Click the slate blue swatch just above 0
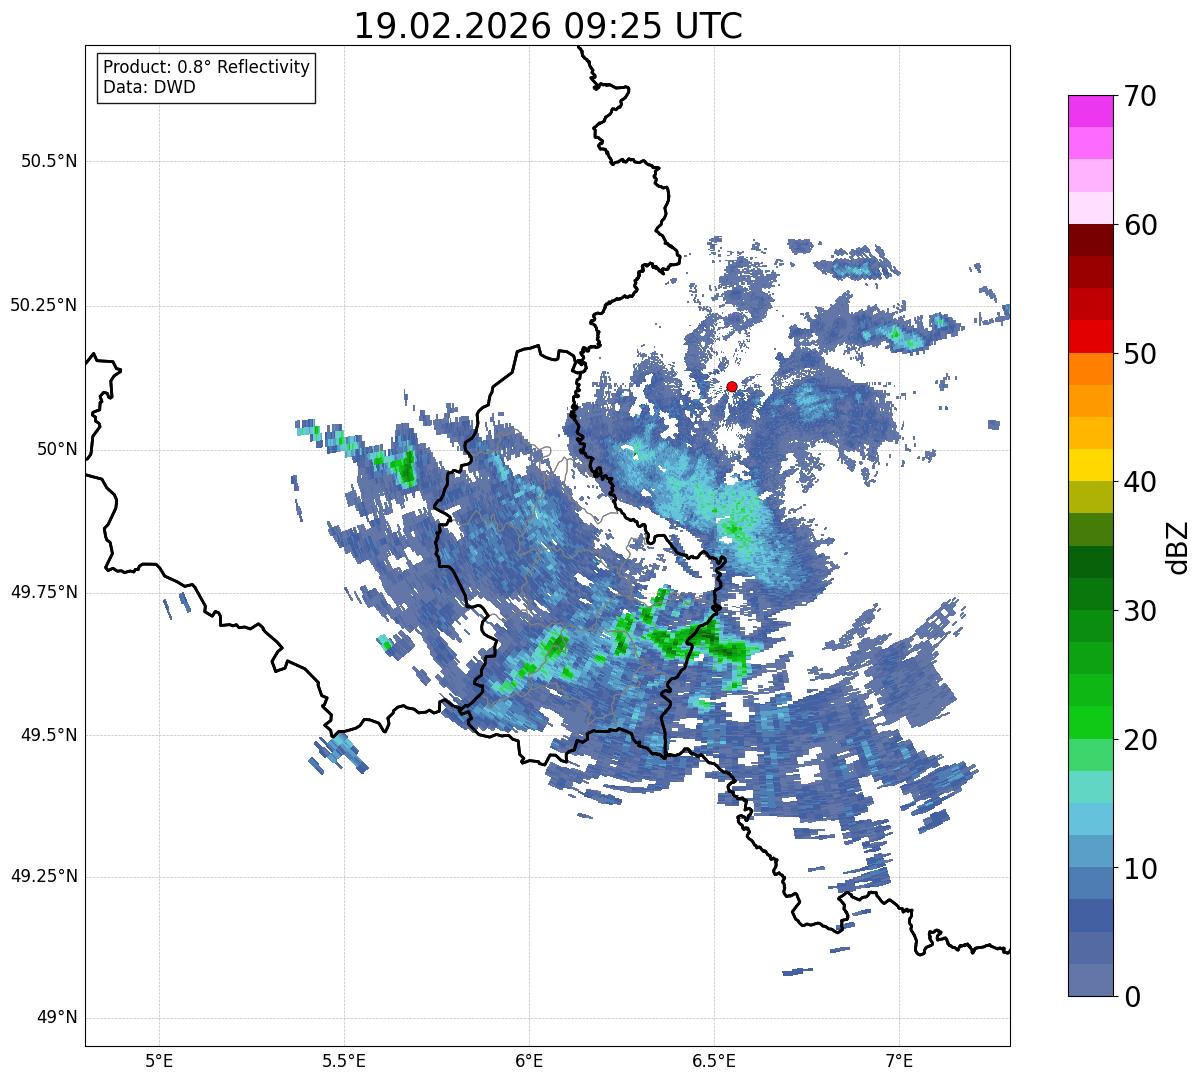Image resolution: width=1202 pixels, height=1081 pixels. tap(1091, 980)
